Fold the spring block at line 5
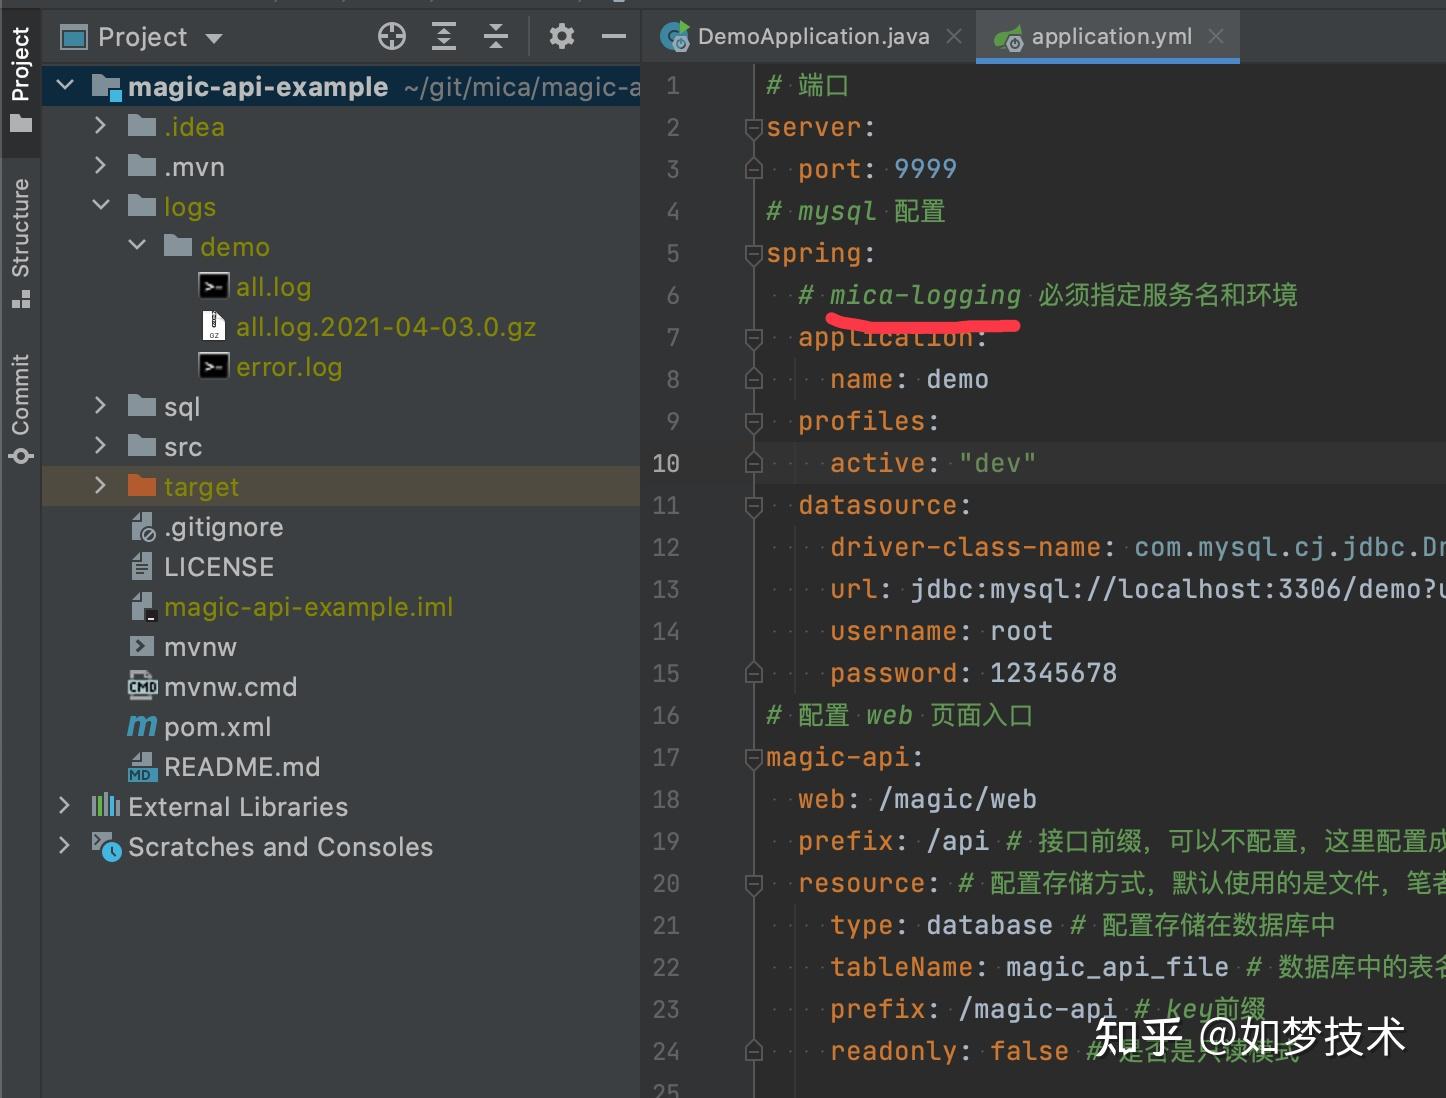The height and width of the screenshot is (1098, 1446). [754, 253]
